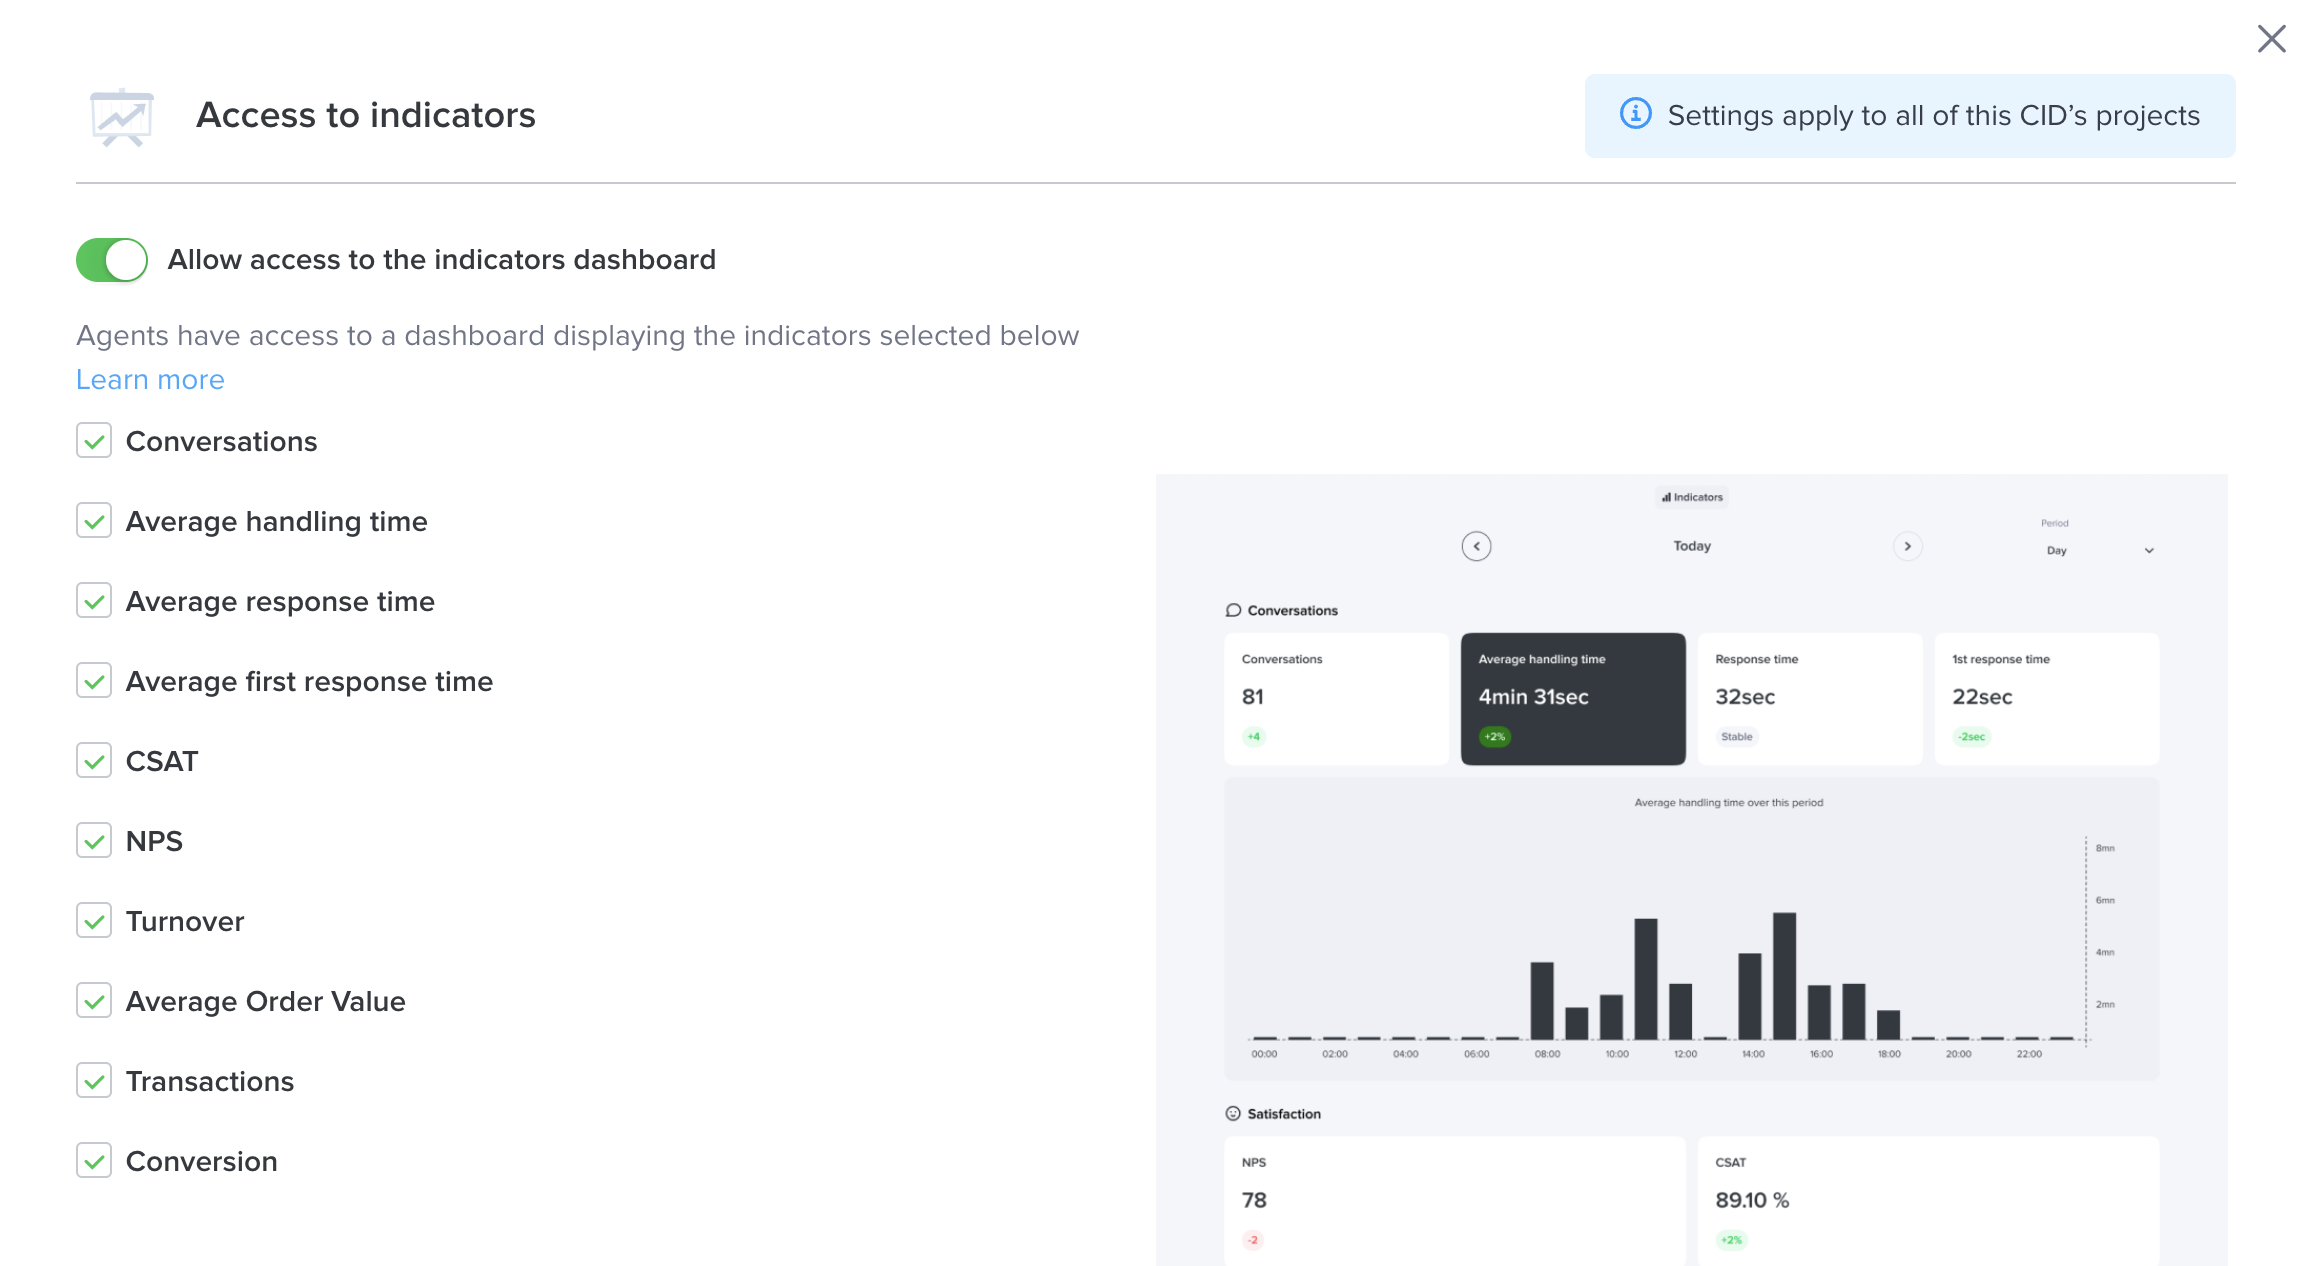The image size is (2308, 1266).
Task: Select the Response time 32sec card
Action: (x=1810, y=698)
